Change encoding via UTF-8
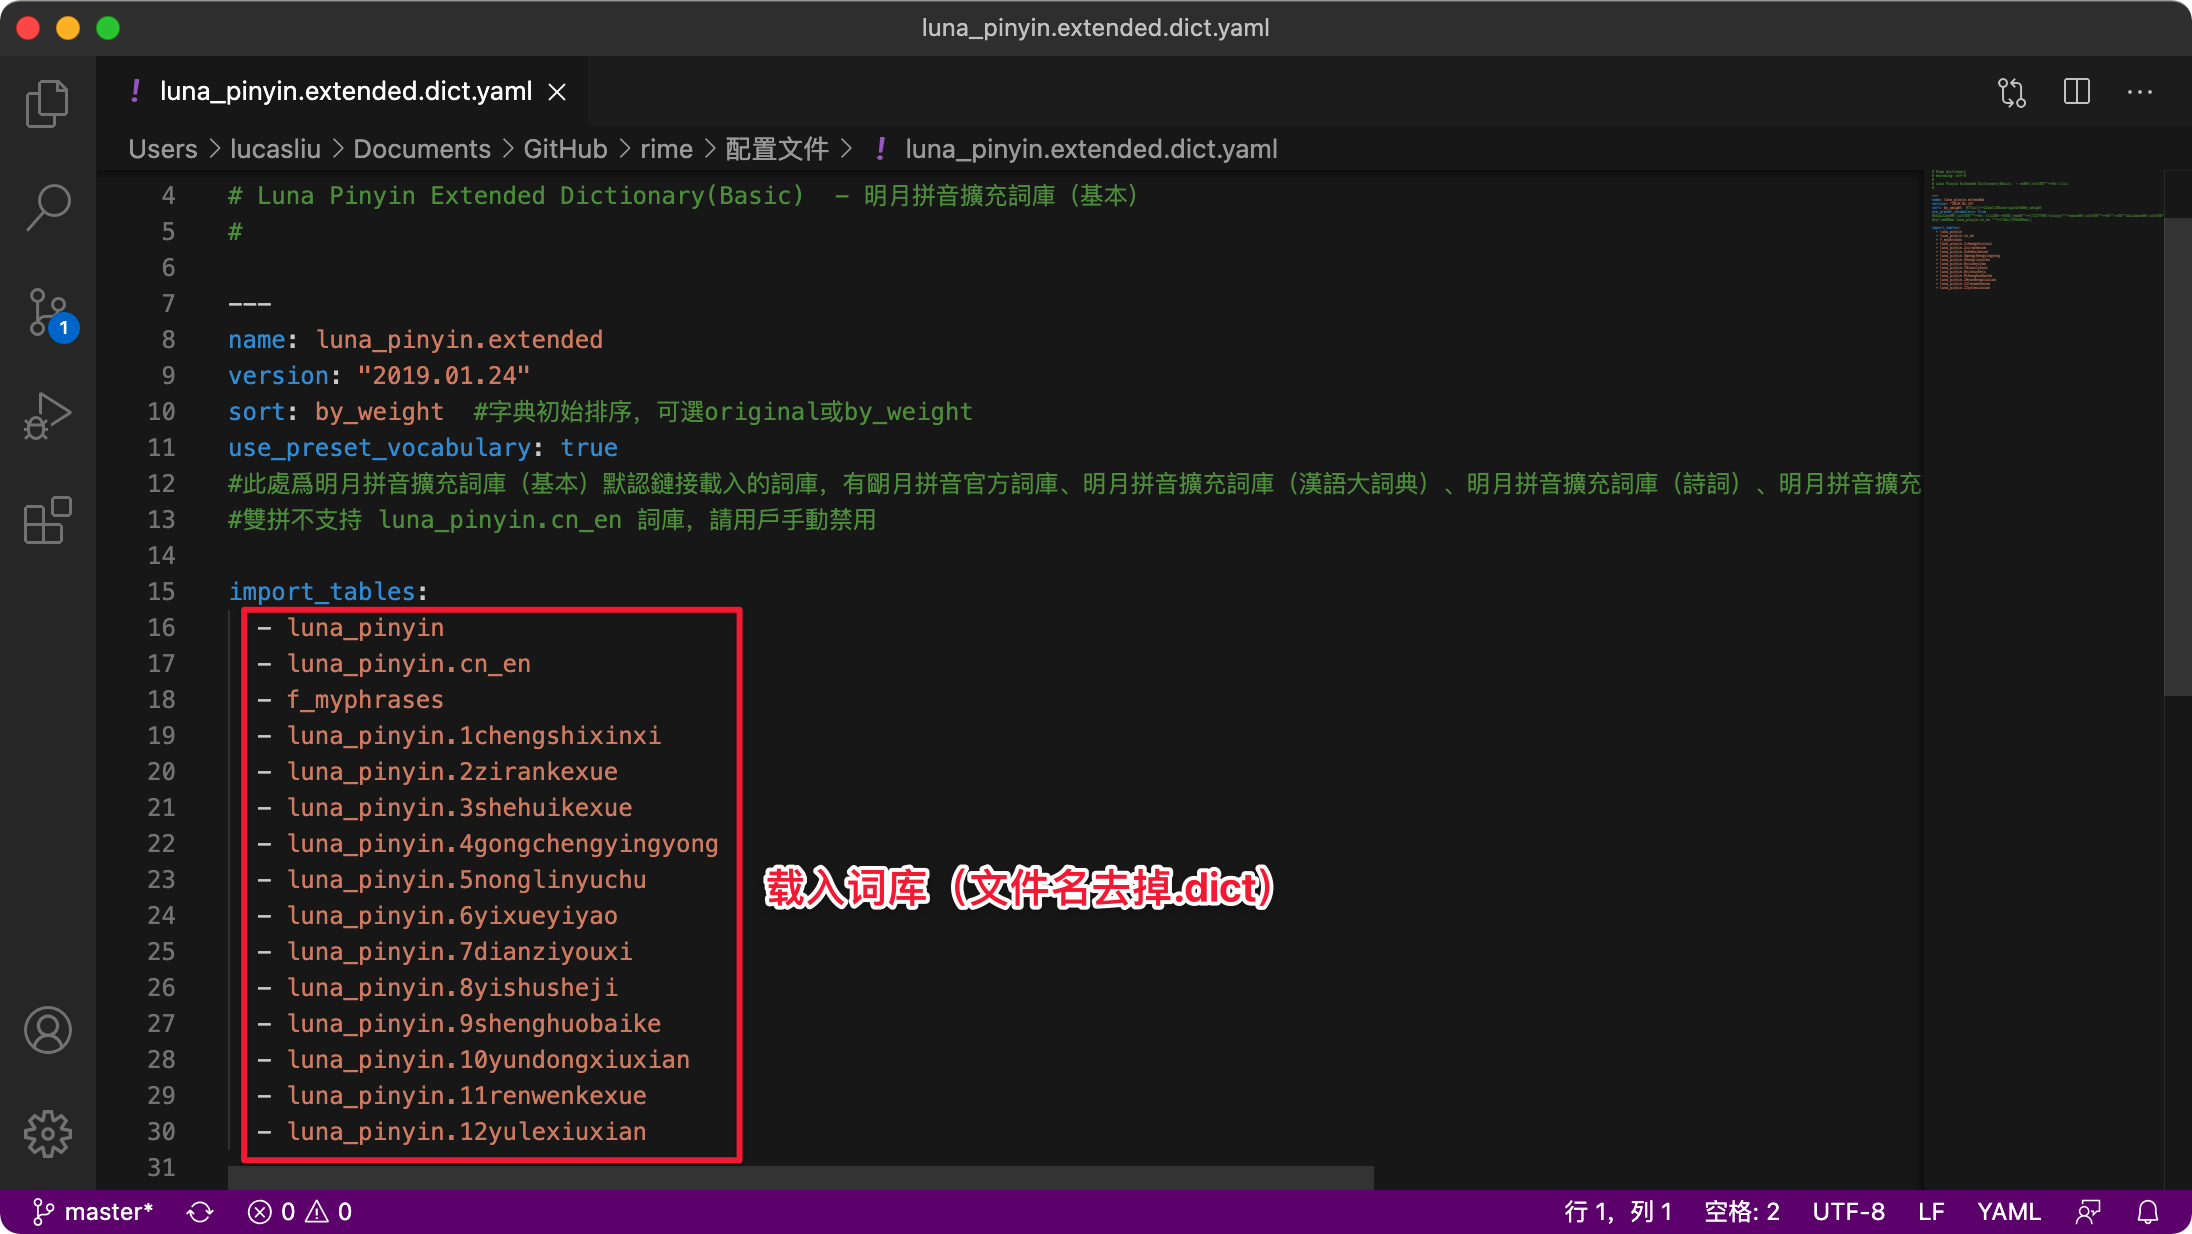2192x1234 pixels. 1848,1212
